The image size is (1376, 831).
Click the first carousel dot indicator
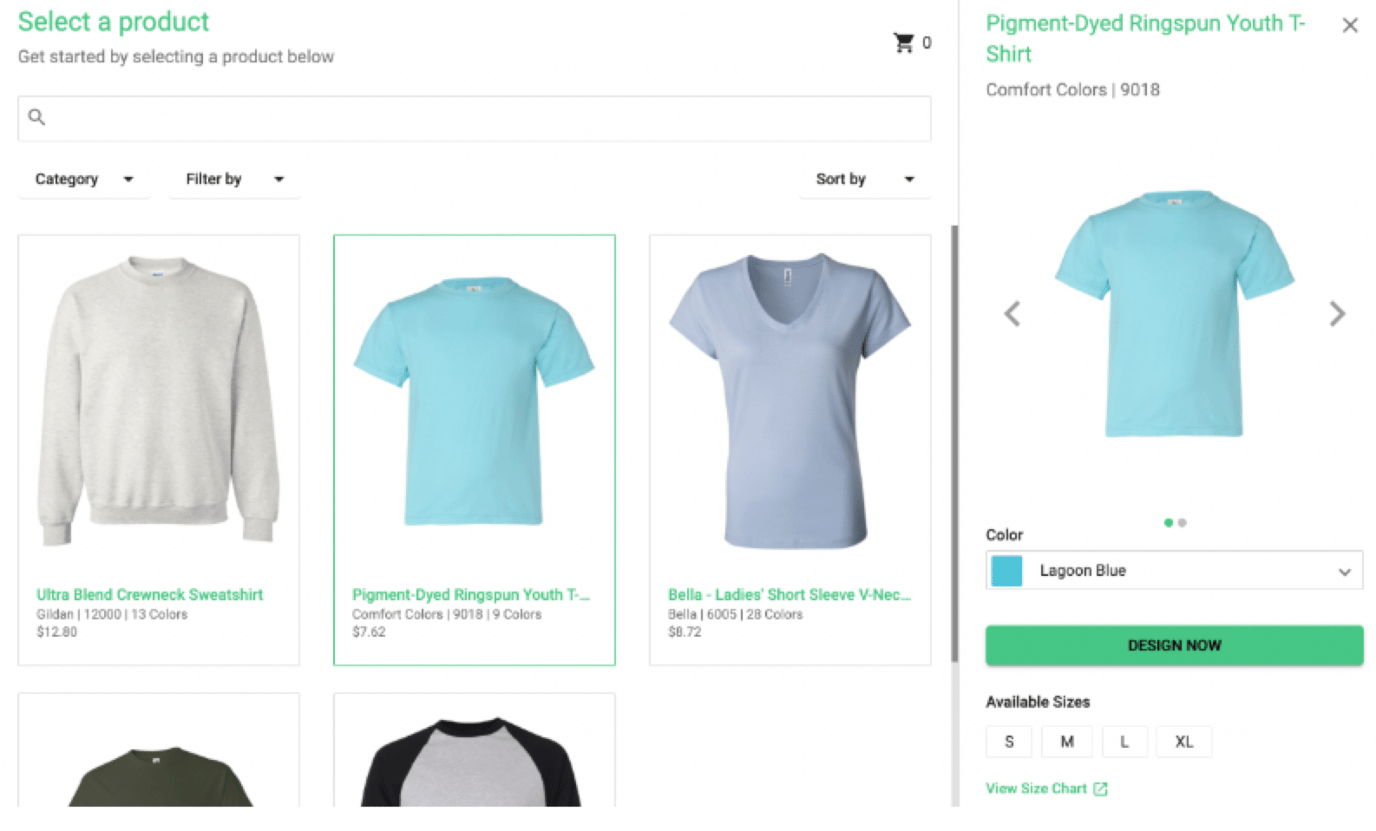(1168, 522)
